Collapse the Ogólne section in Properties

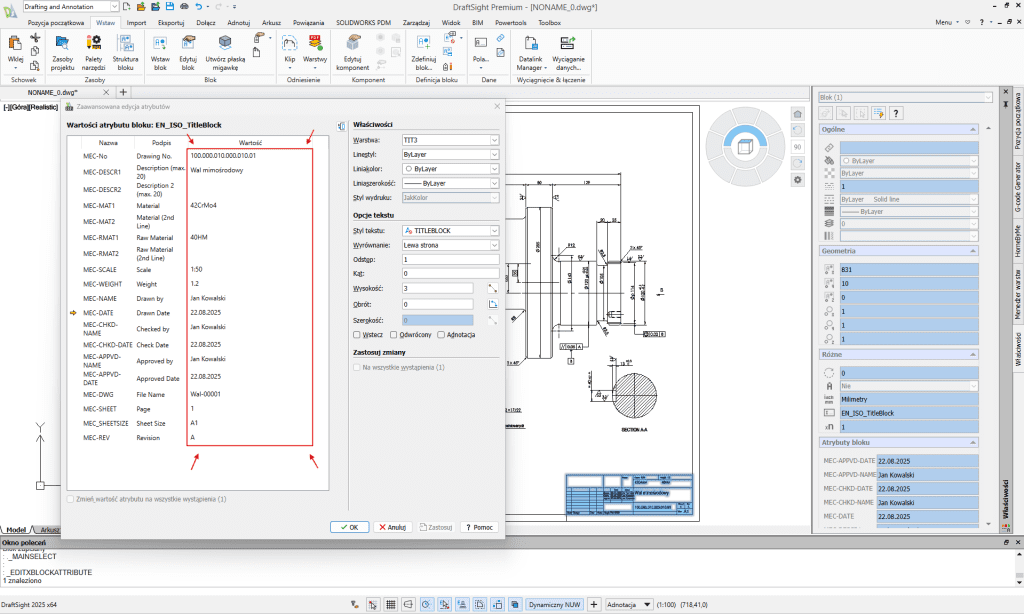973,129
